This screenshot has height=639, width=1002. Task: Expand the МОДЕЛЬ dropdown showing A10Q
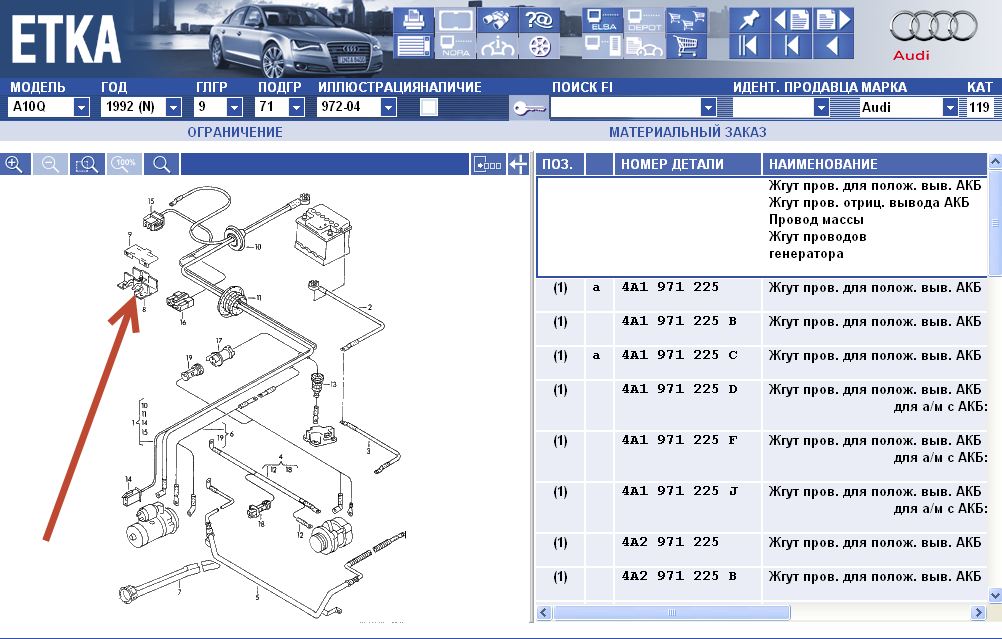coord(80,107)
